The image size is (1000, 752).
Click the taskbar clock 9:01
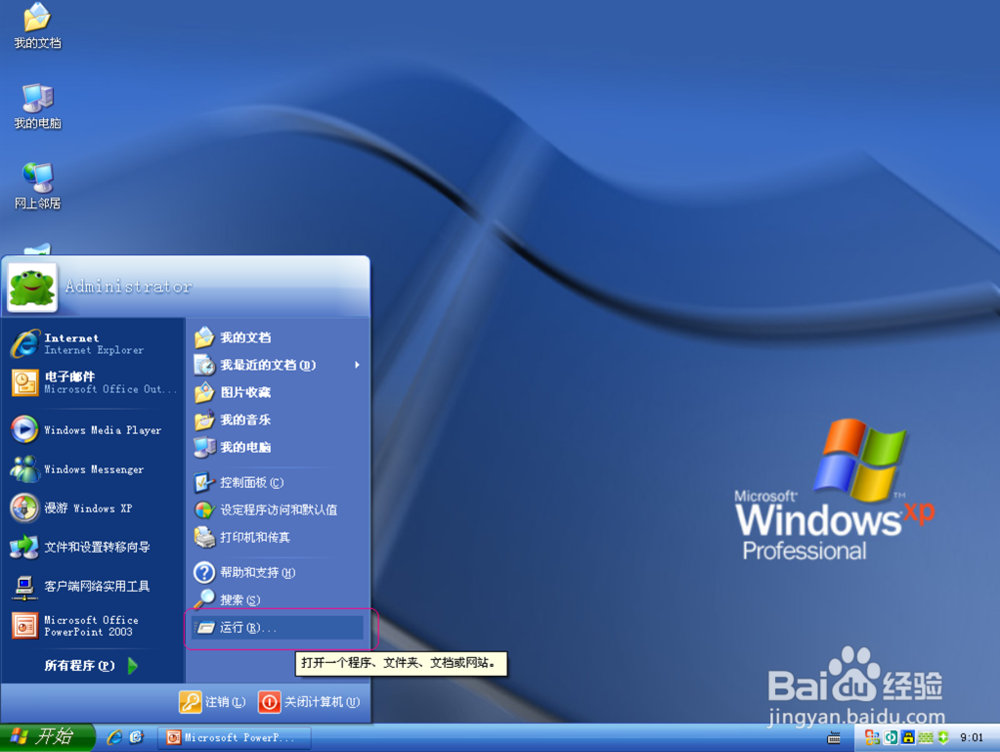tap(971, 737)
